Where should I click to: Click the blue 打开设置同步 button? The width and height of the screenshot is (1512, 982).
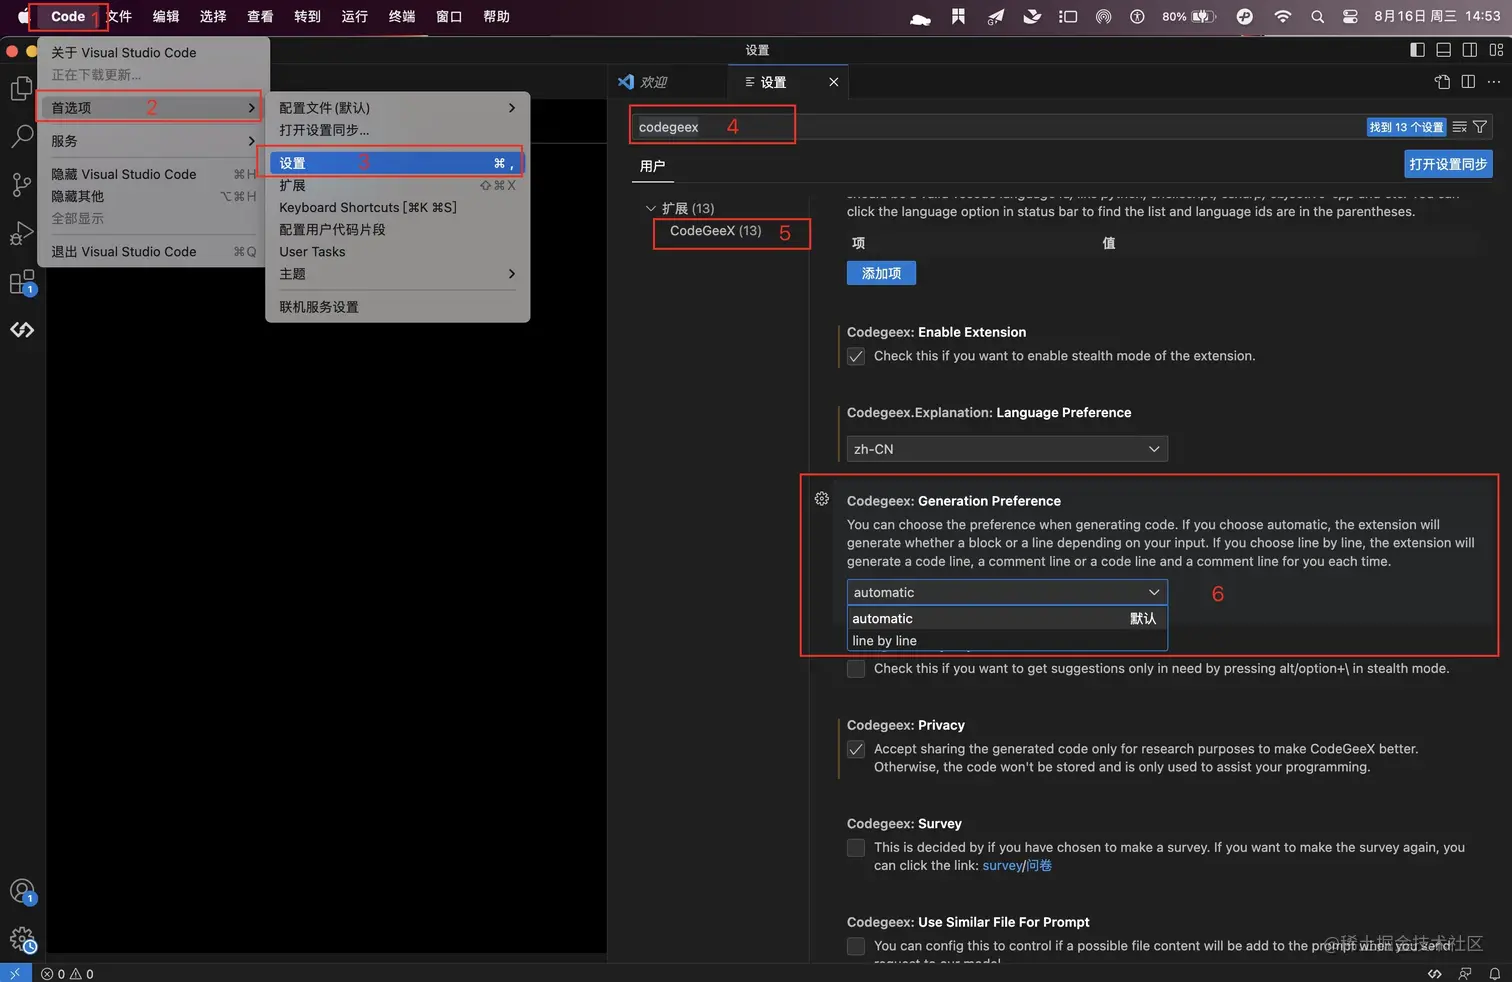pos(1448,164)
